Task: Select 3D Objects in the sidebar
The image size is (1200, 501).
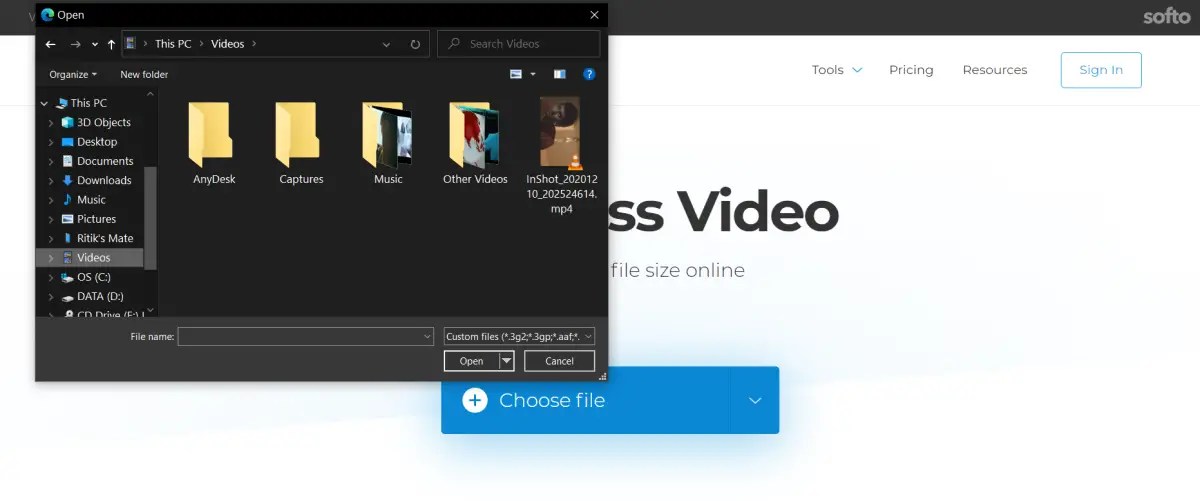Action: pos(95,122)
